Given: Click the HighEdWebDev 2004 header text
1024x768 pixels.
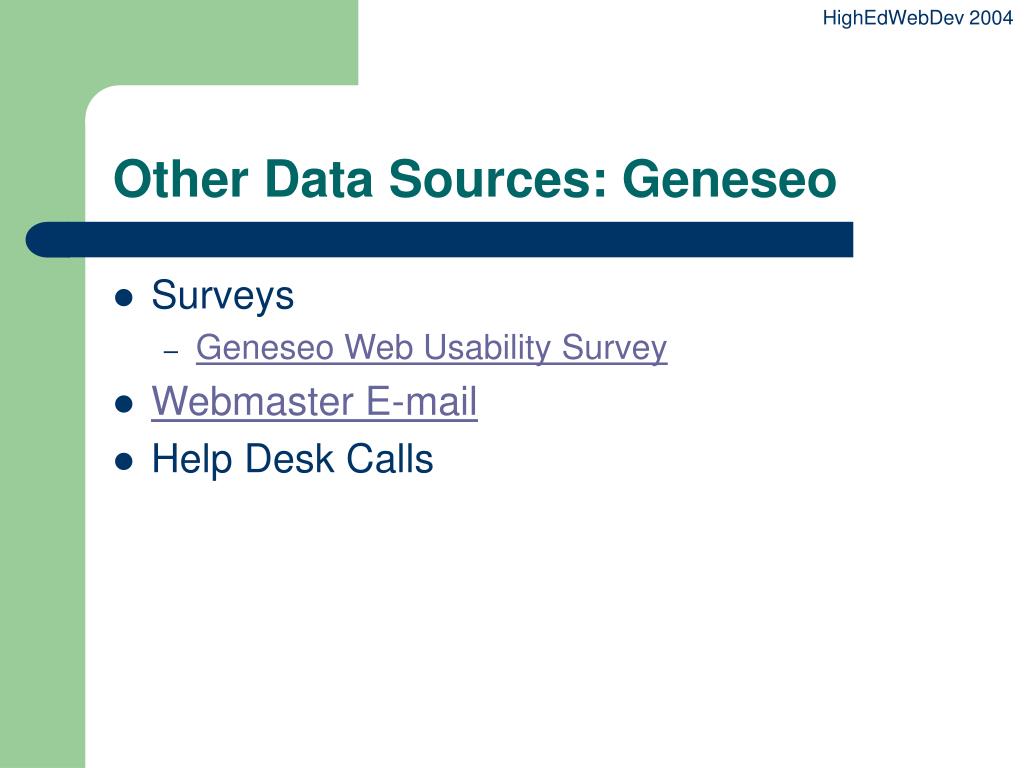Looking at the screenshot, I should (x=918, y=18).
